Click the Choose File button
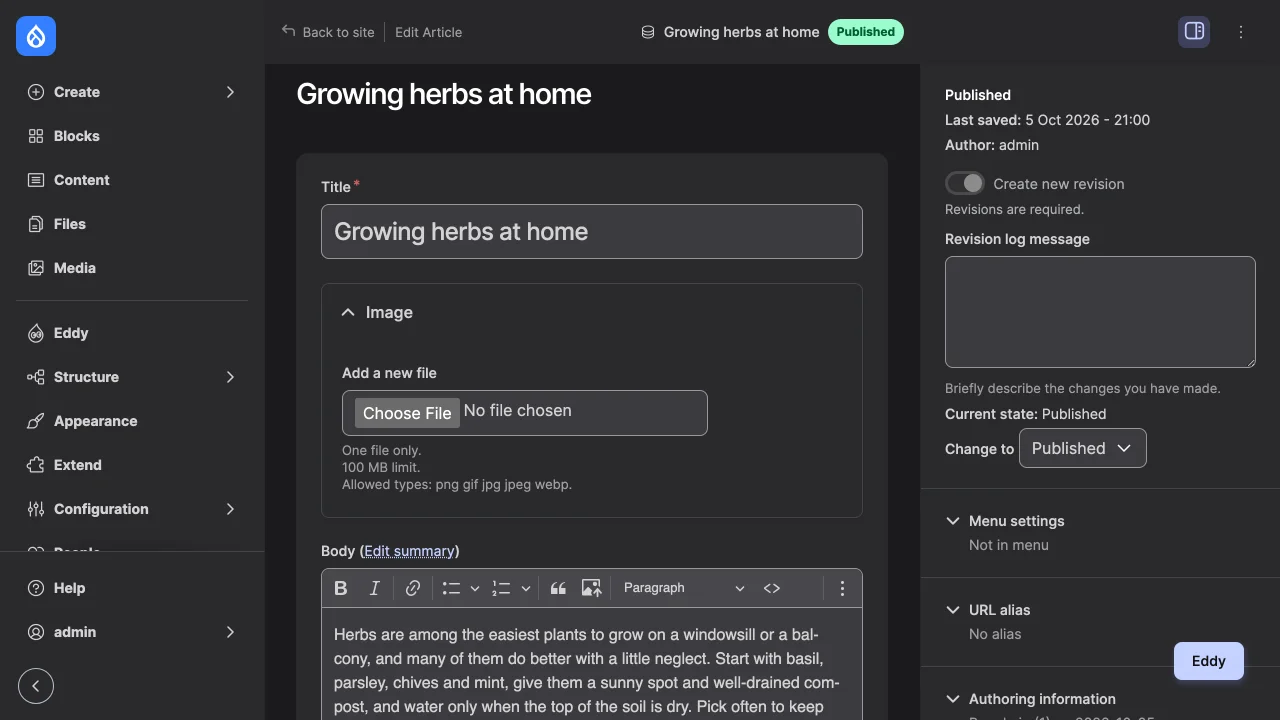This screenshot has width=1280, height=720. (x=407, y=413)
